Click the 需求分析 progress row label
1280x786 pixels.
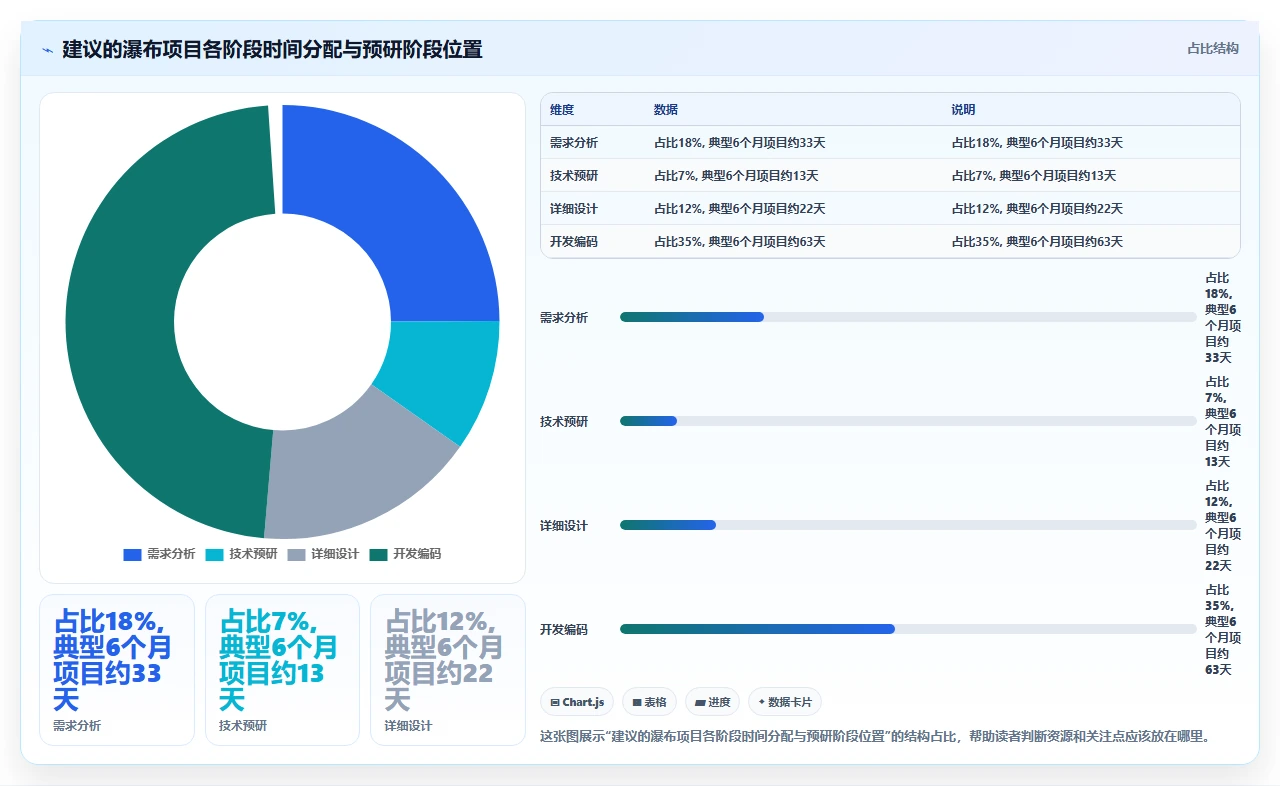[x=564, y=318]
